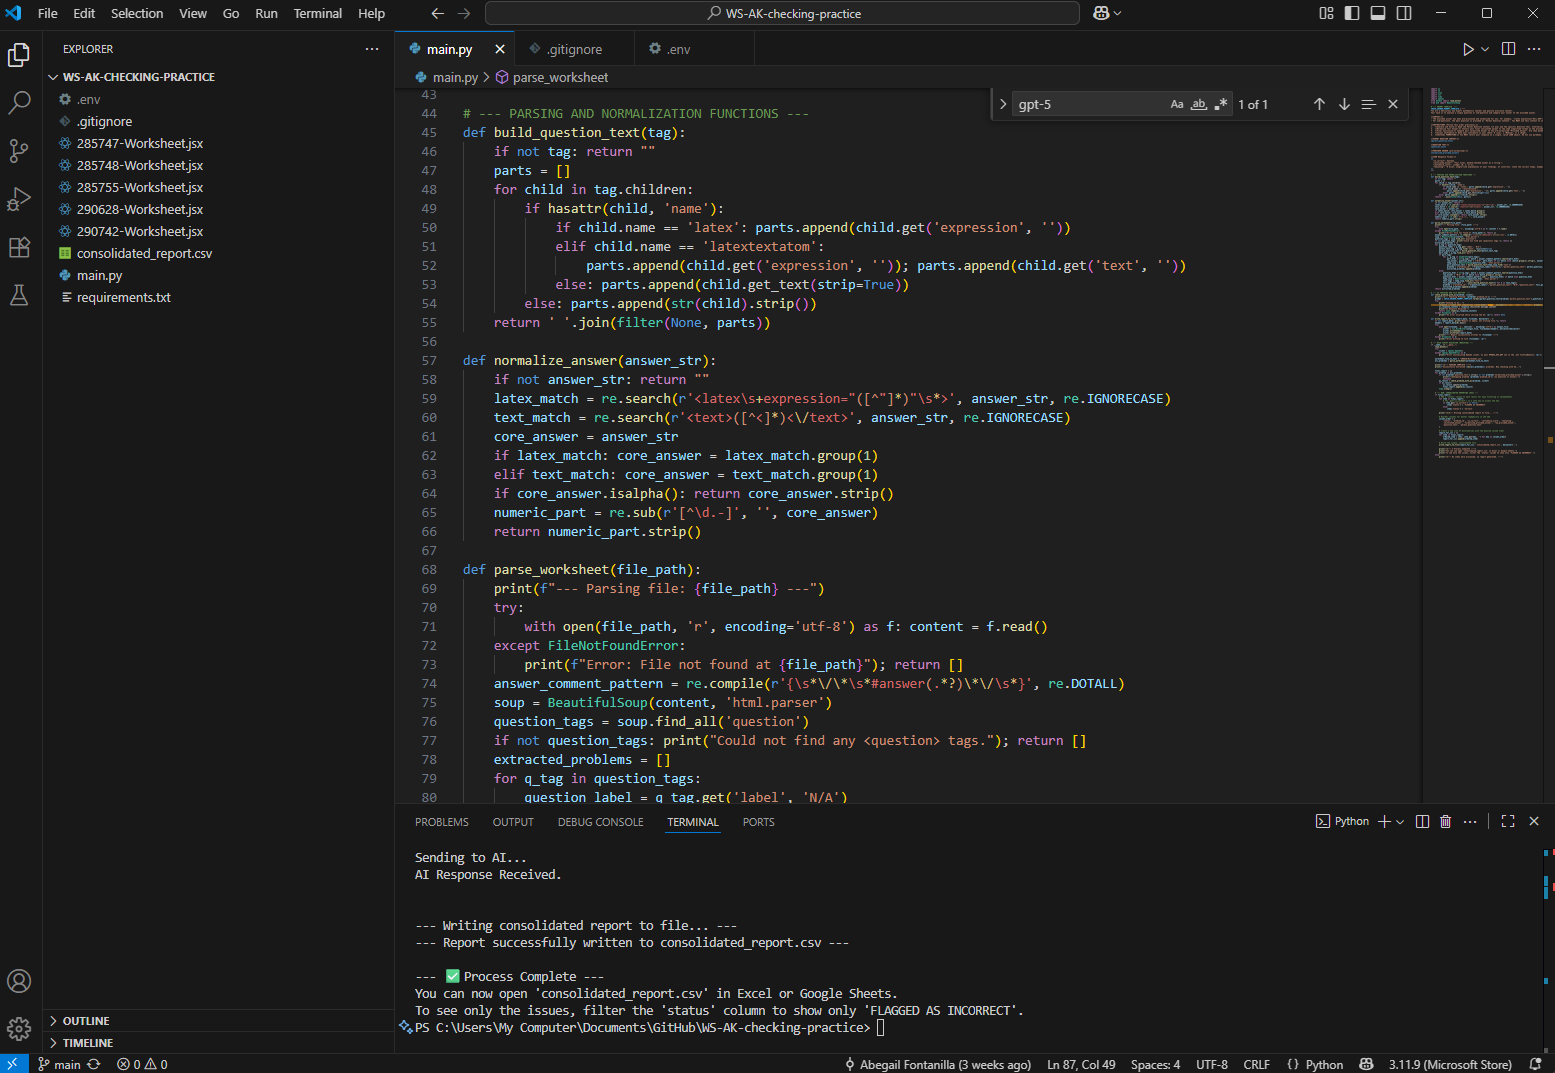Viewport: 1555px width, 1073px height.
Task: Click the command center search bar
Action: click(782, 13)
